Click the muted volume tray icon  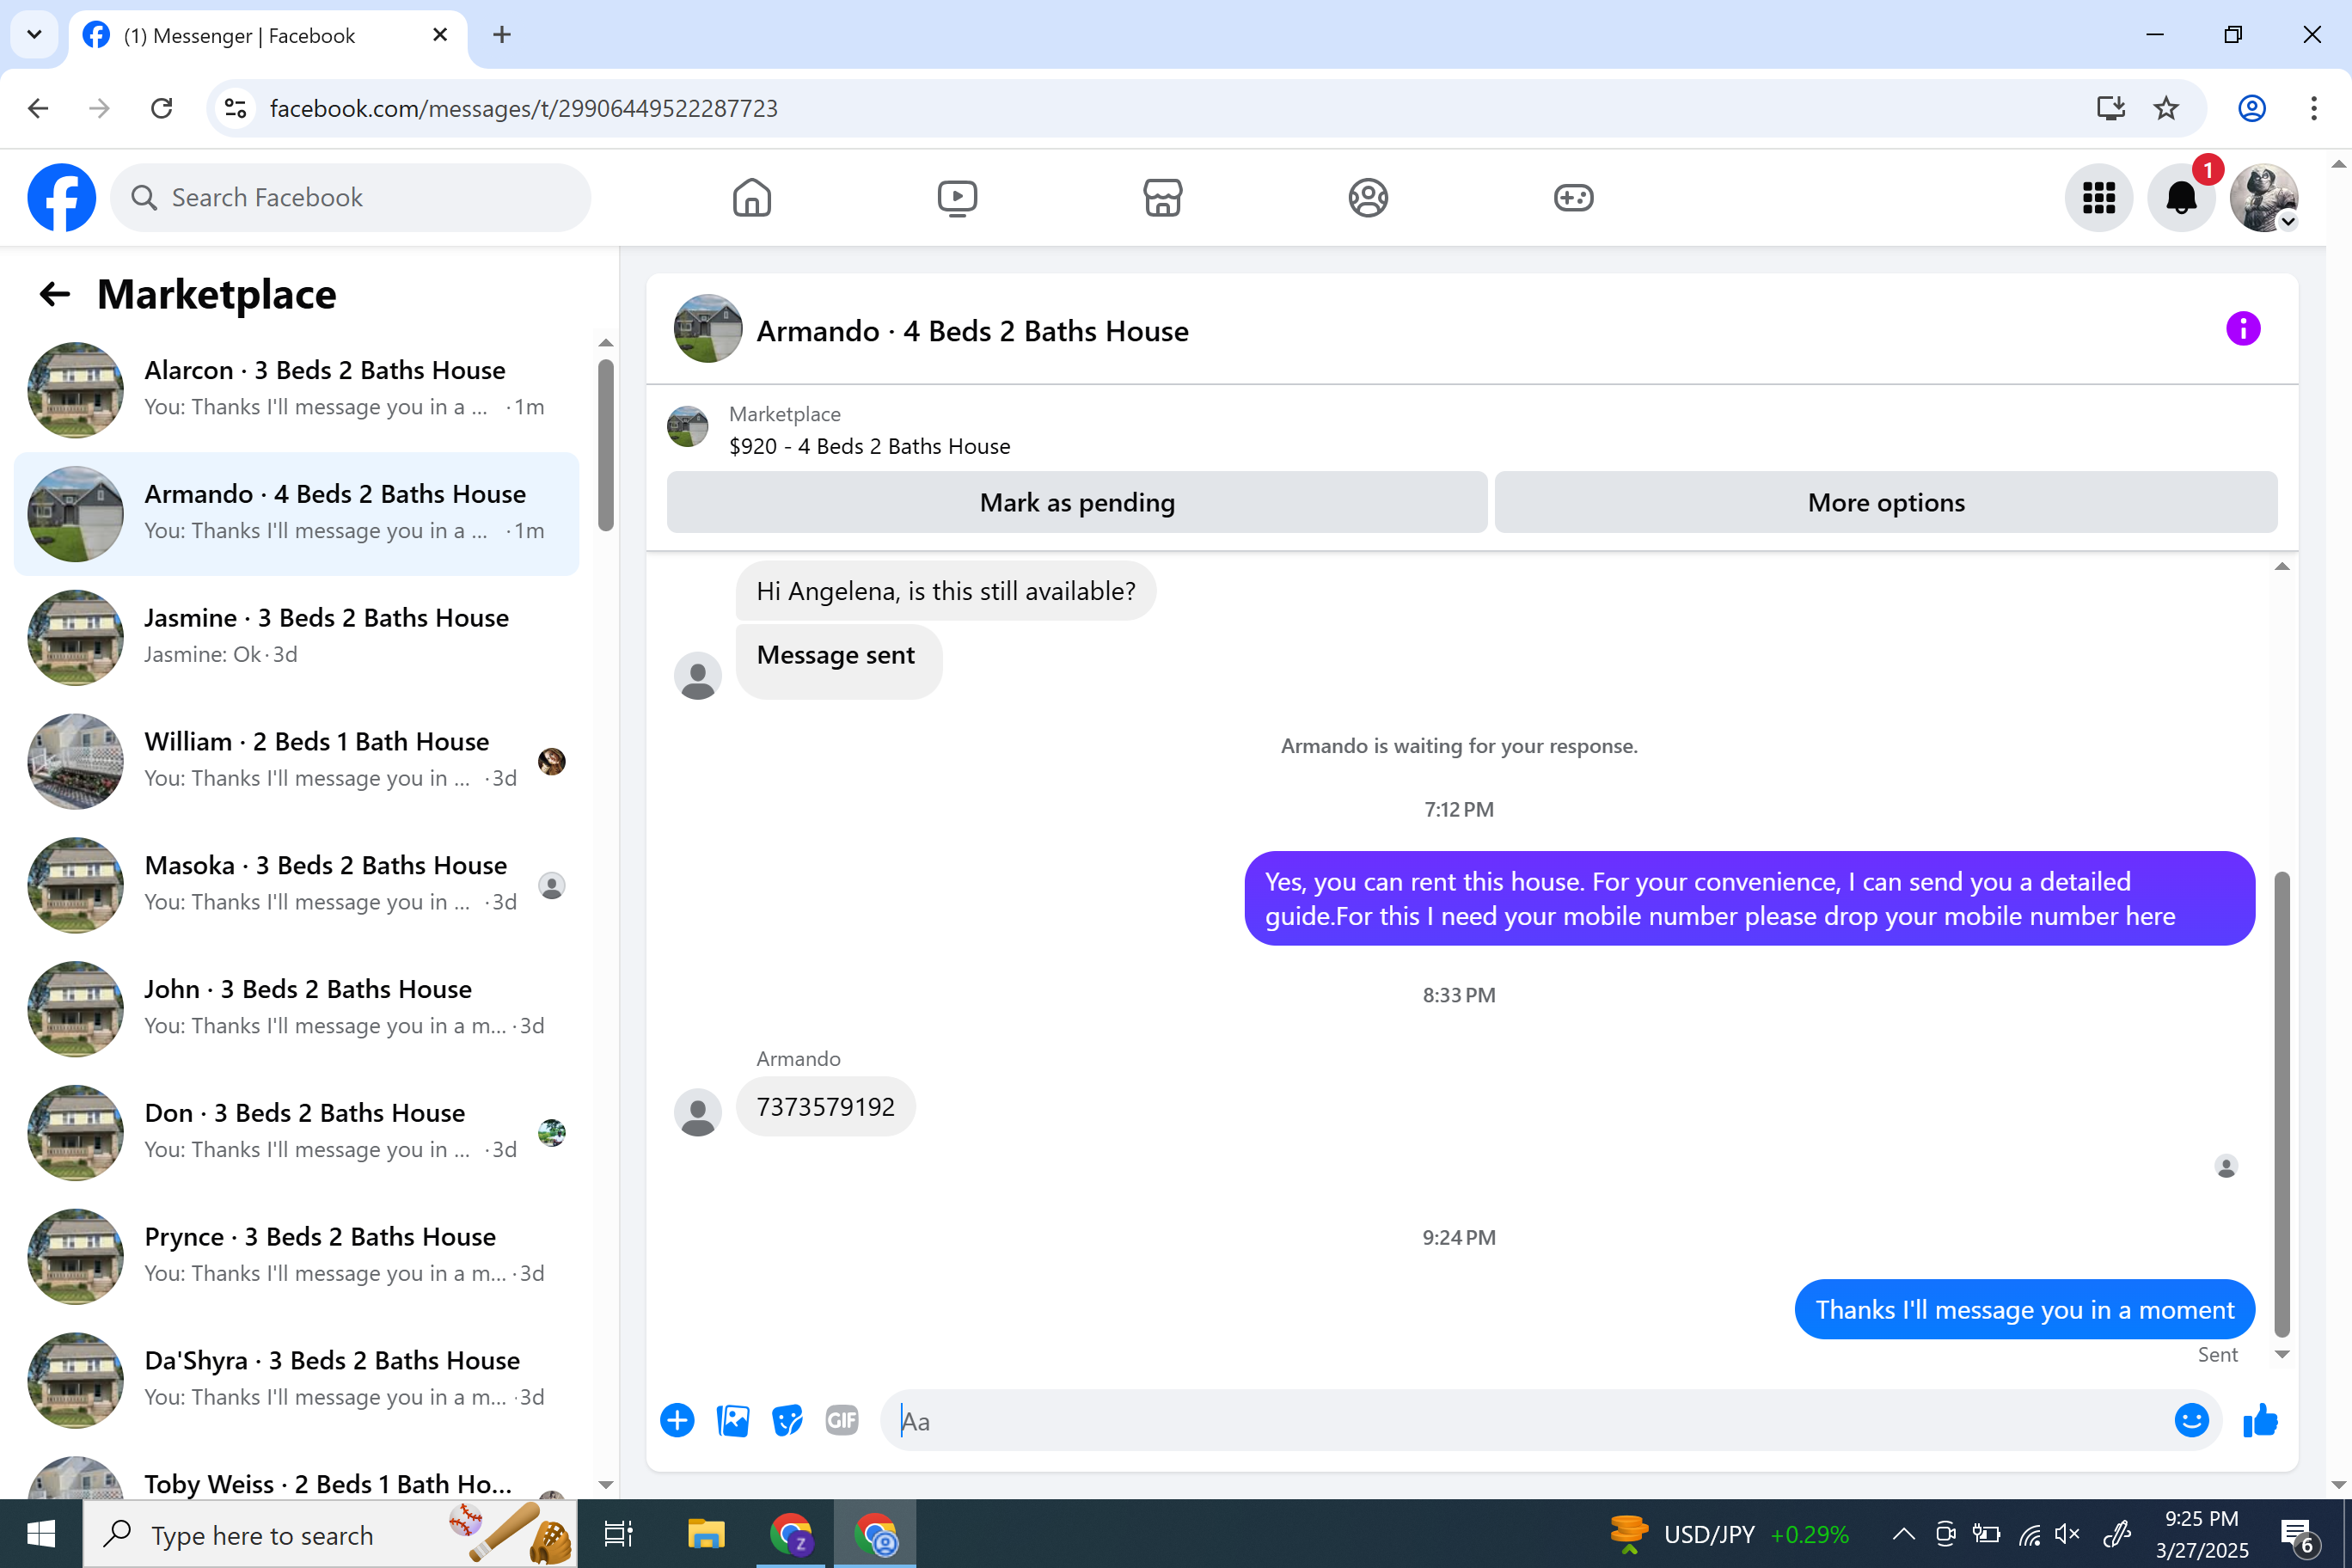2067,1534
